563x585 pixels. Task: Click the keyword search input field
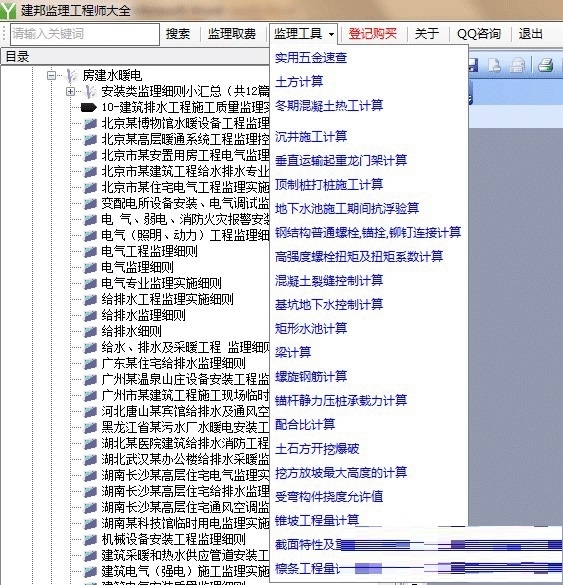click(x=85, y=34)
